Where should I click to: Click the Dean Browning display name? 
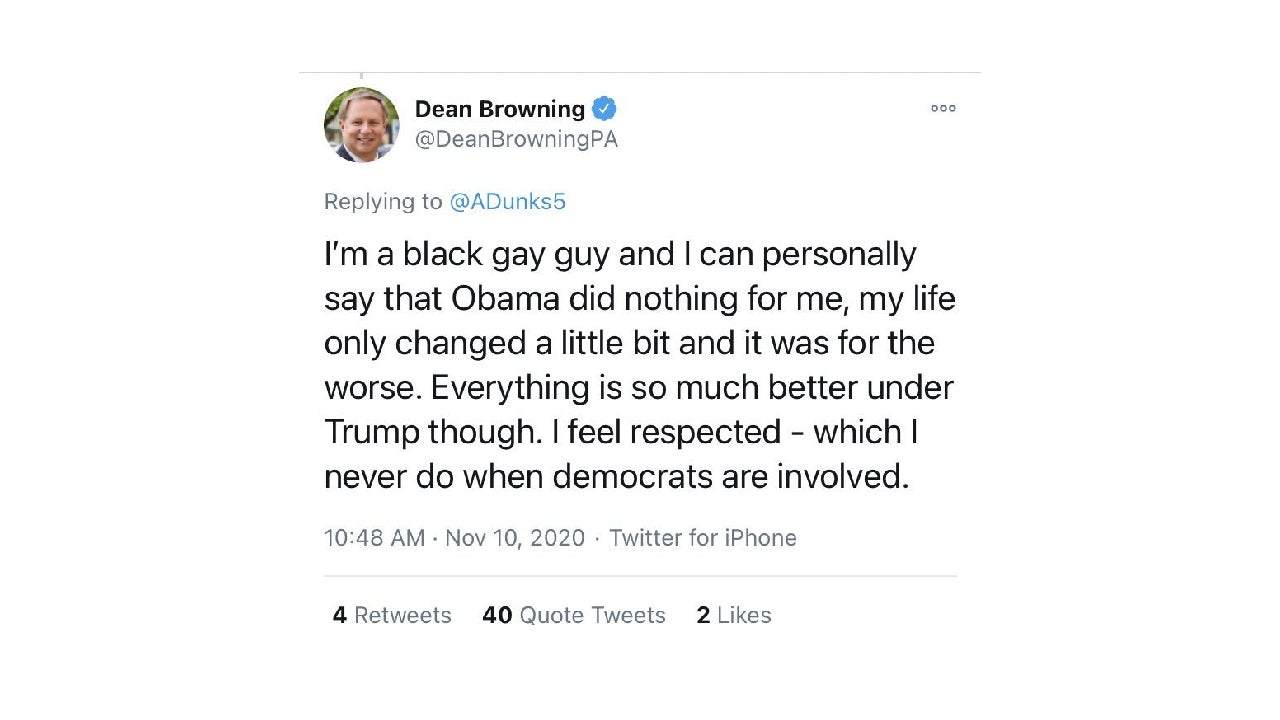coord(499,108)
